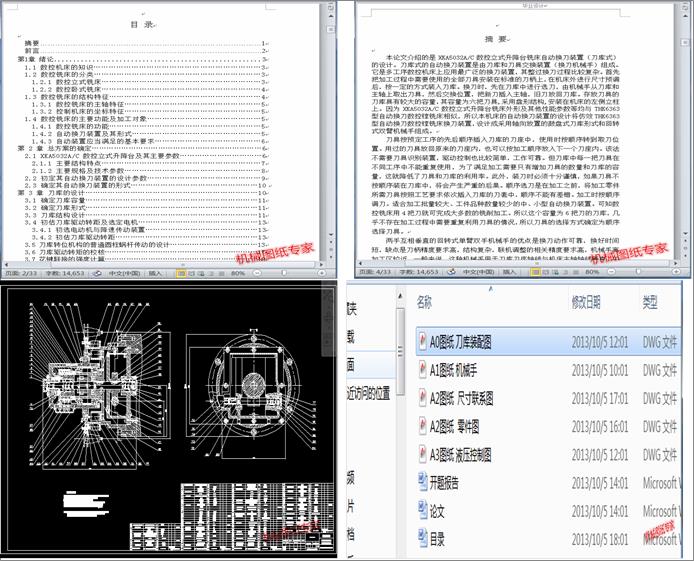Open zoom dialog via 80% in page 4/33 window
The width and height of the screenshot is (694, 561).
592,272
